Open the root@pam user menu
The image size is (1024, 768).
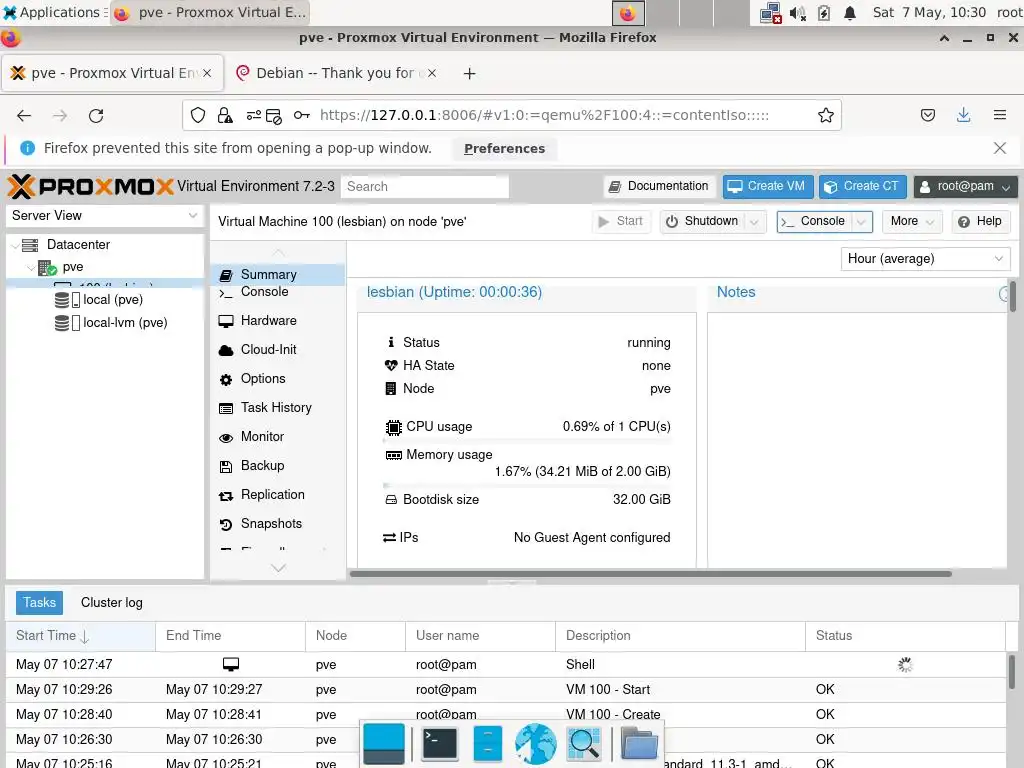965,187
